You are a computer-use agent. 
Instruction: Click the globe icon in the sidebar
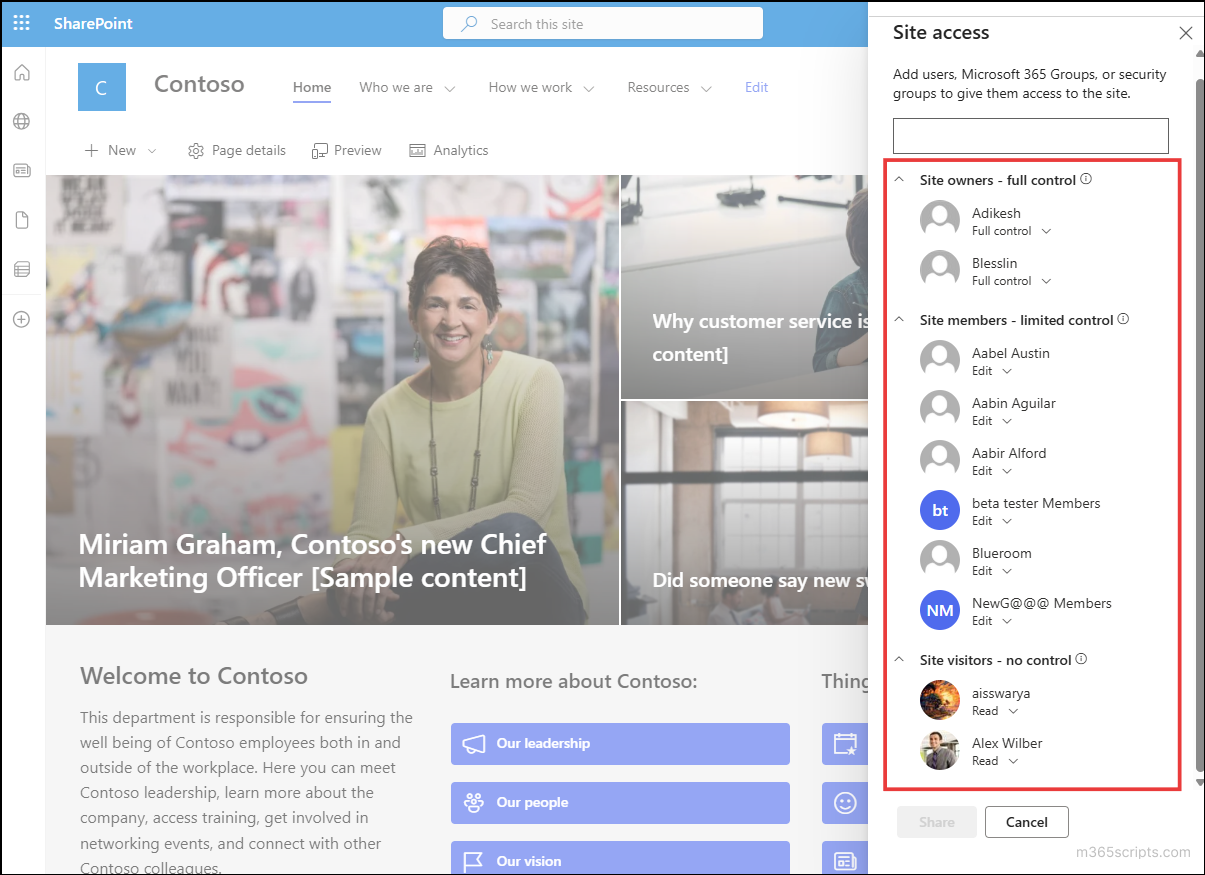(x=21, y=121)
